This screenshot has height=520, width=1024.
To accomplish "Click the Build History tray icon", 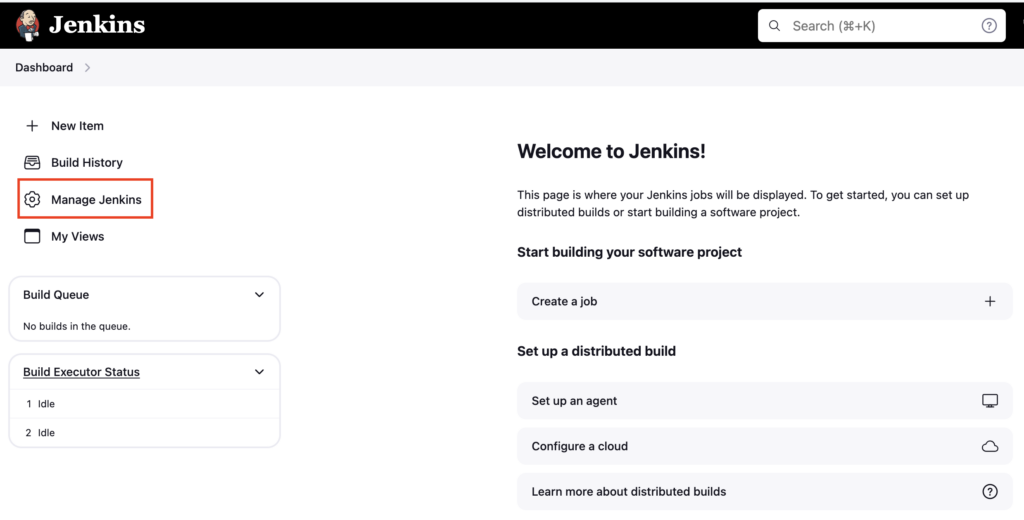I will coord(32,162).
